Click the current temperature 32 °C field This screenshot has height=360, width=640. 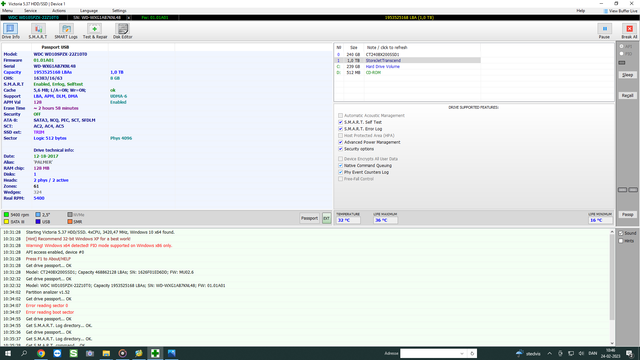348,220
